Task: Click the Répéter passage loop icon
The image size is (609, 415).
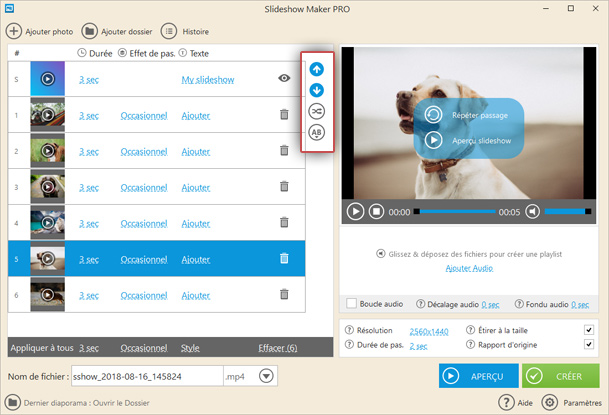Action: (433, 115)
